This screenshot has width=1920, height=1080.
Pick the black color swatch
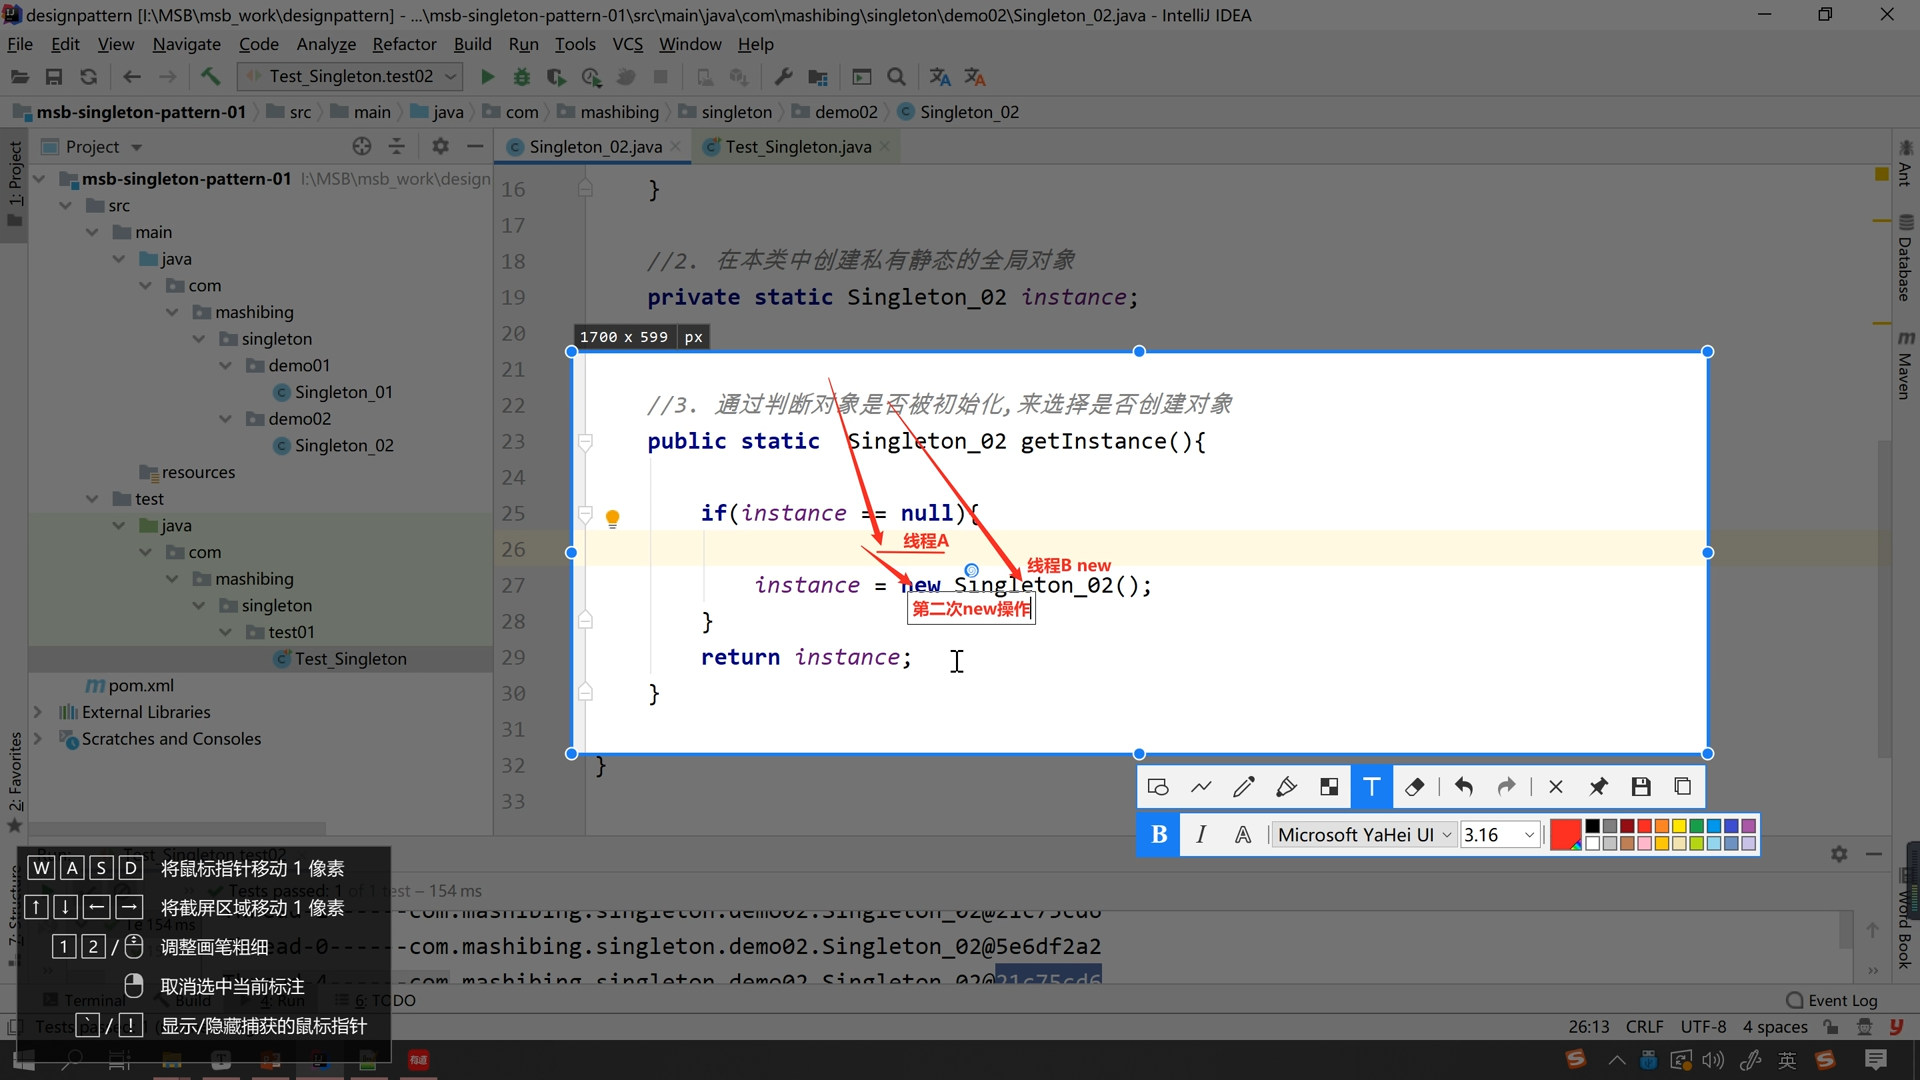(x=1593, y=826)
